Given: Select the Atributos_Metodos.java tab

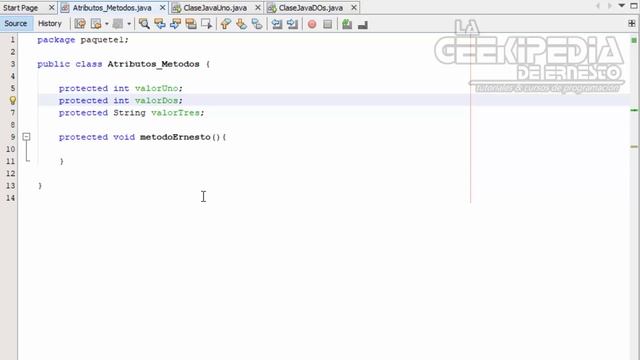Looking at the screenshot, I should (112, 8).
